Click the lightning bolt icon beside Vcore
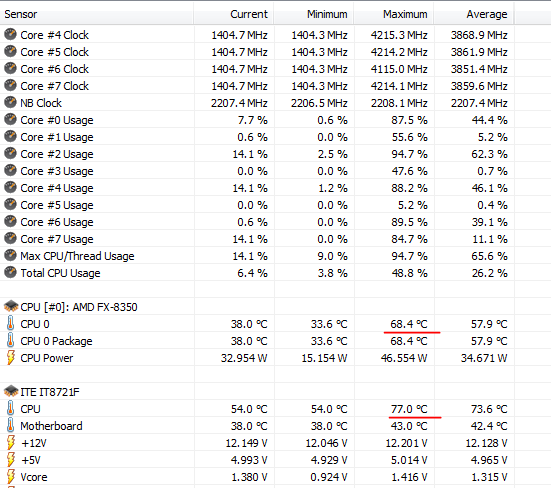 point(11,476)
